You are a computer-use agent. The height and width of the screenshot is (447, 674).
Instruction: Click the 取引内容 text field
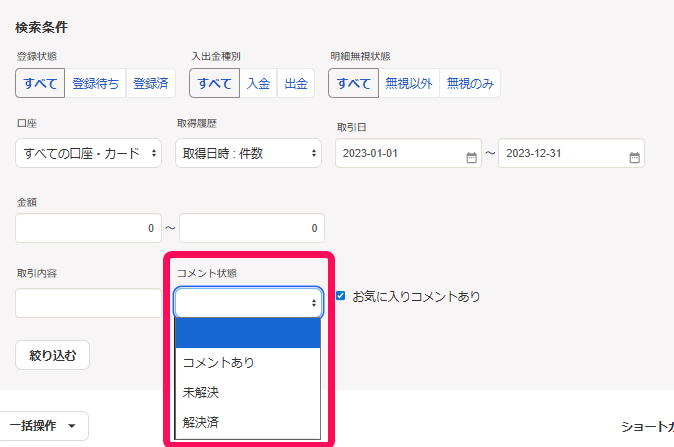pos(89,303)
